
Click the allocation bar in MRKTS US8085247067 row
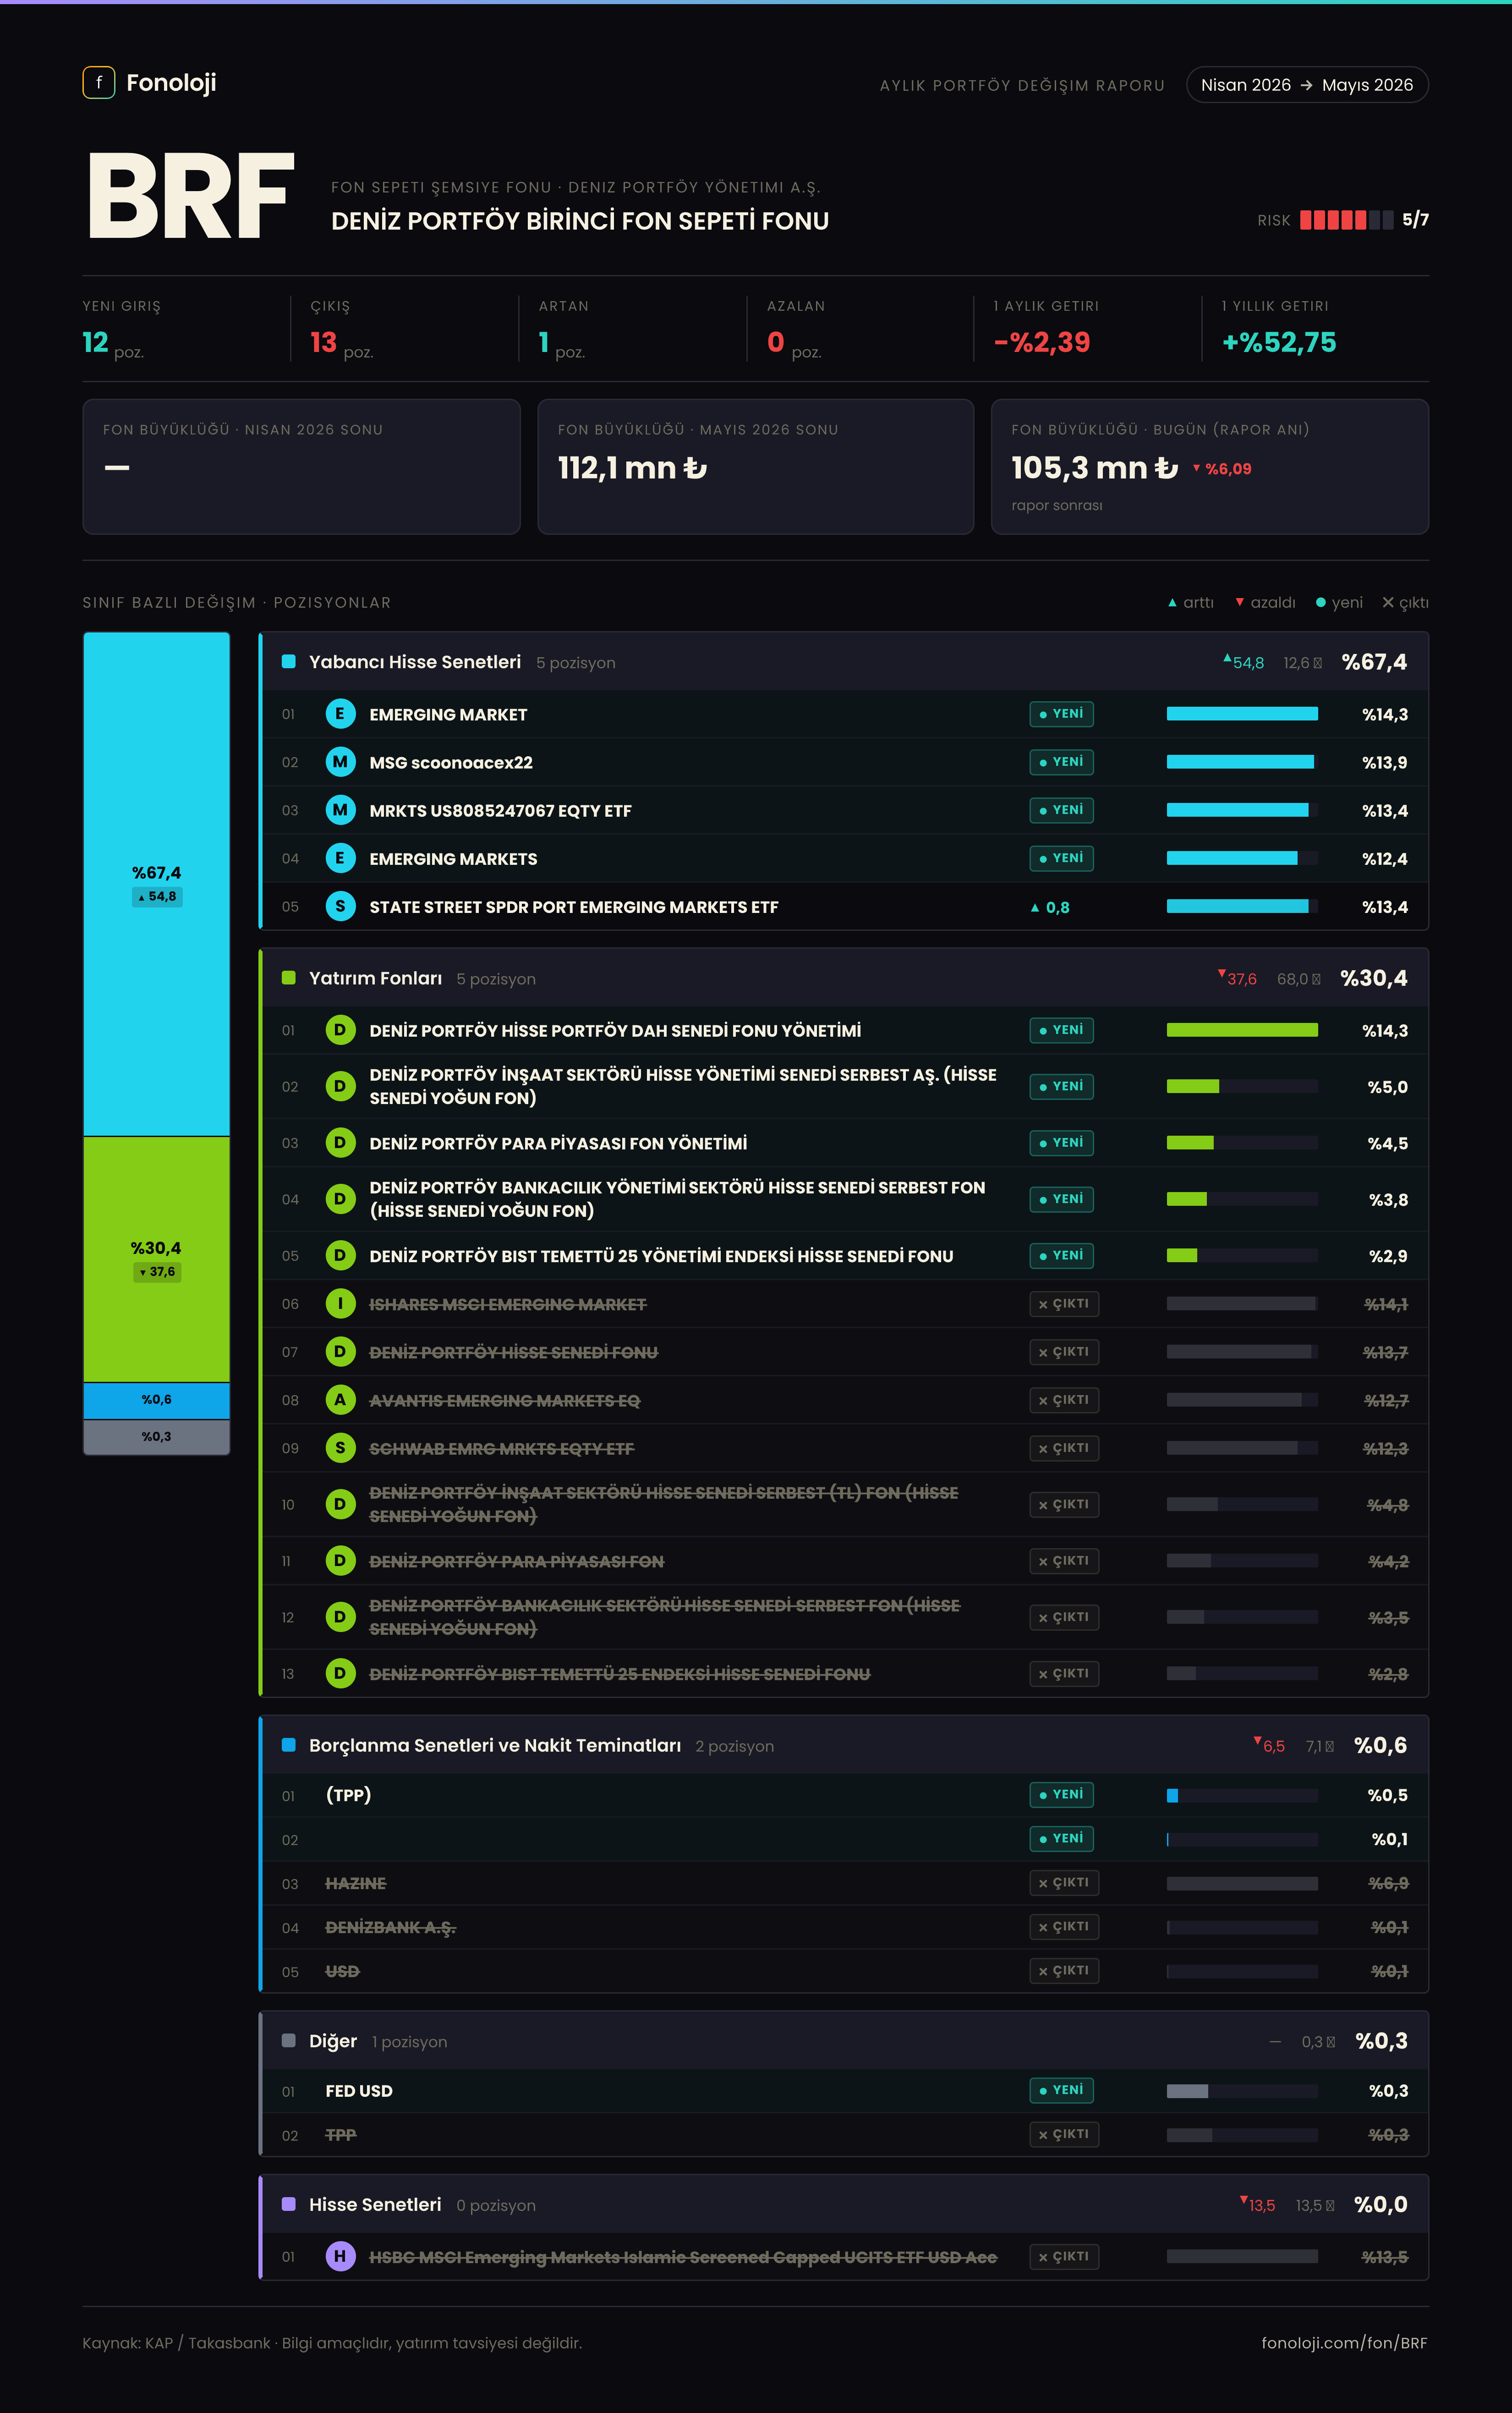[x=1242, y=810]
